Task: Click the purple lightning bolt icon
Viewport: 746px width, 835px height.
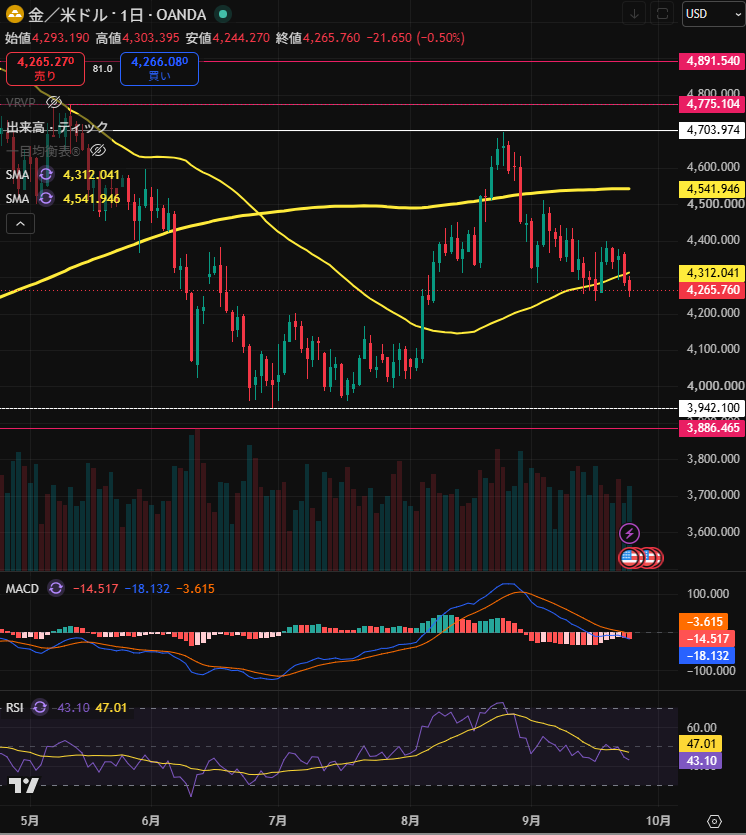Action: [629, 533]
